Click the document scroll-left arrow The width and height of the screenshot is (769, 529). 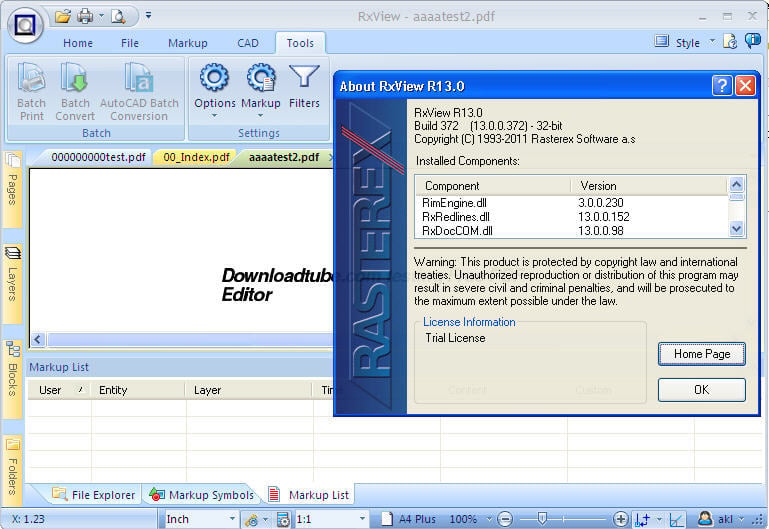coord(38,339)
